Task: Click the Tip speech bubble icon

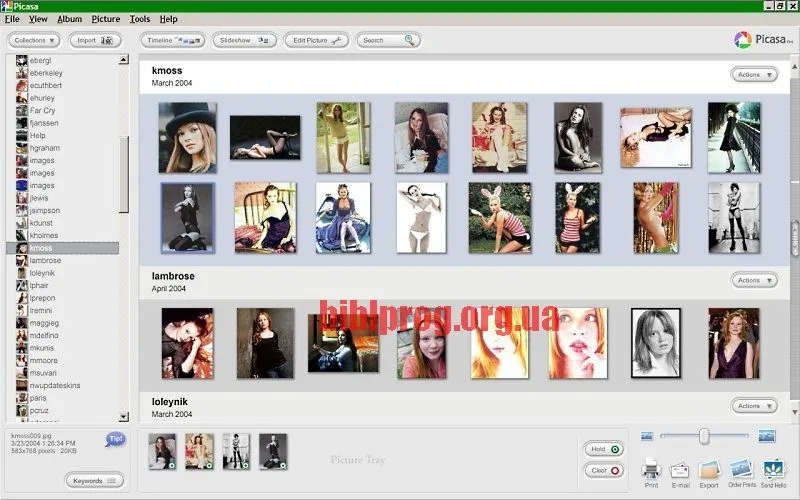Action: (x=116, y=439)
